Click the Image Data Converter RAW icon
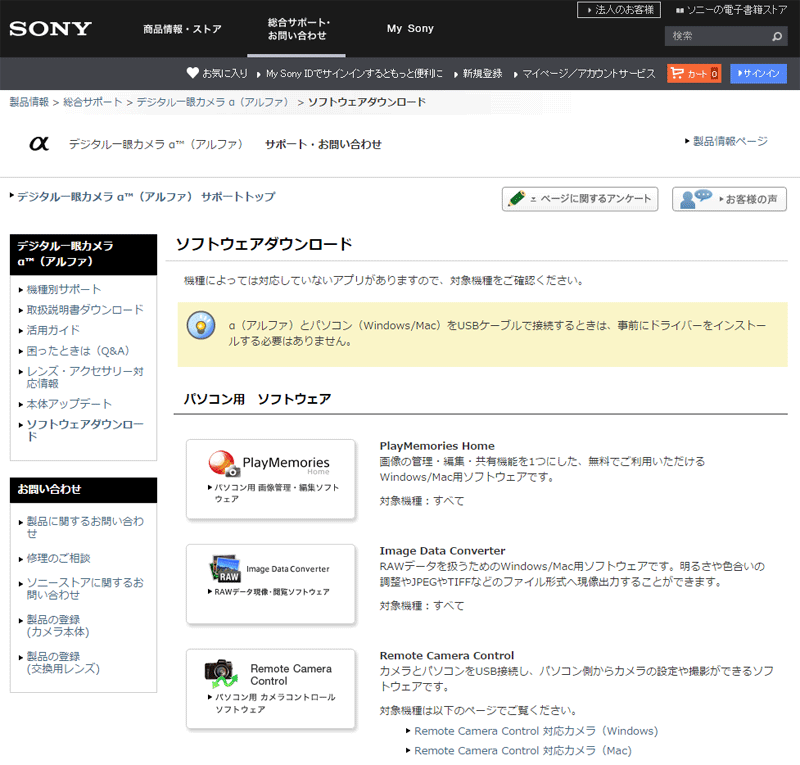 point(224,569)
